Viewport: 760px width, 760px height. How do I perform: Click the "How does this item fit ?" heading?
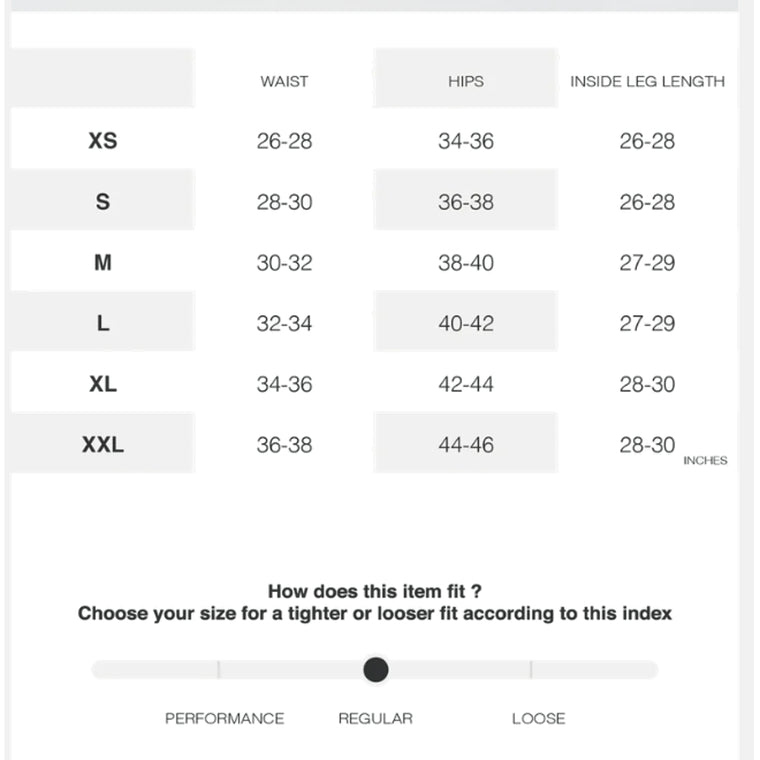tap(375, 591)
